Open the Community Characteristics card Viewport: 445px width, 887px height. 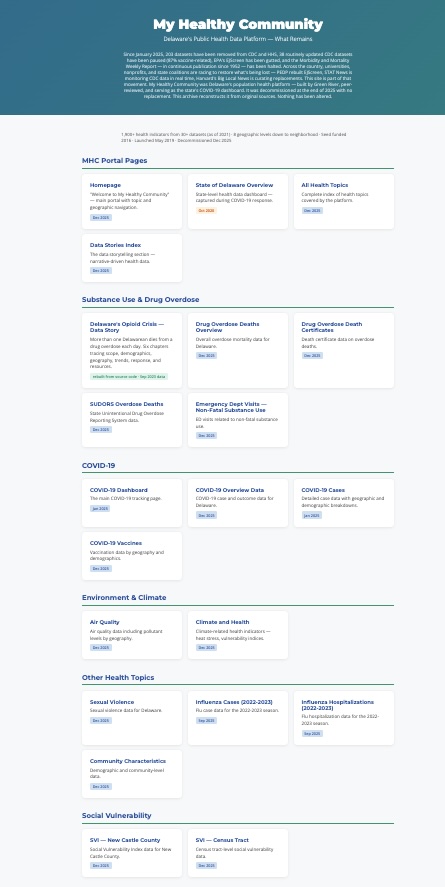pos(132,774)
